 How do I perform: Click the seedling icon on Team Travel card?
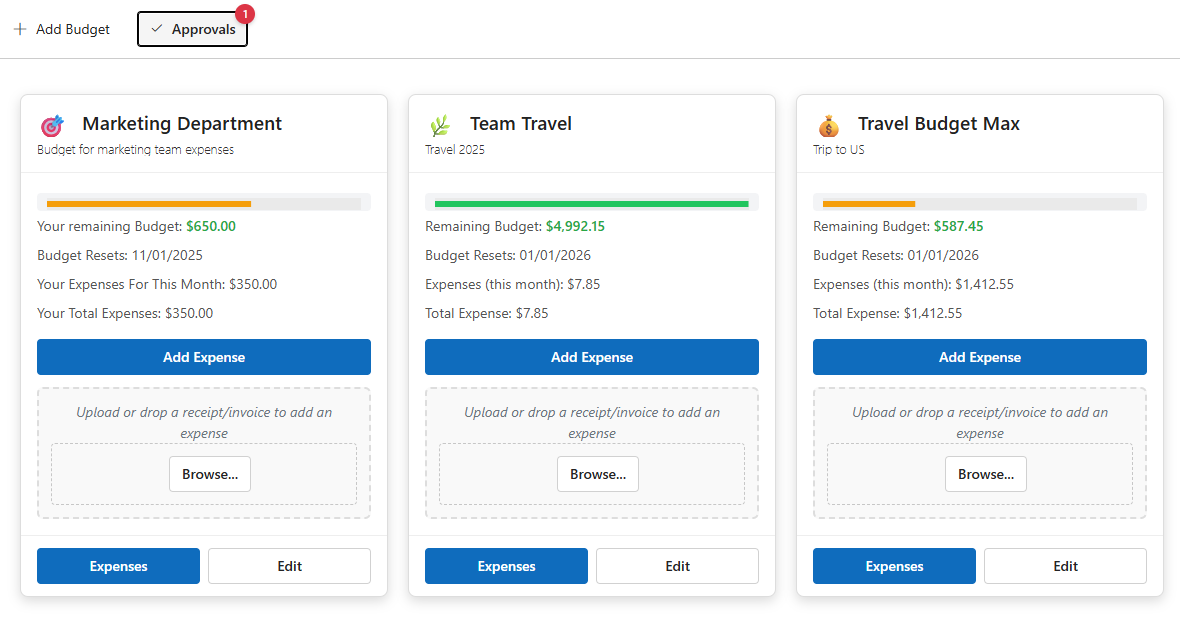(438, 124)
